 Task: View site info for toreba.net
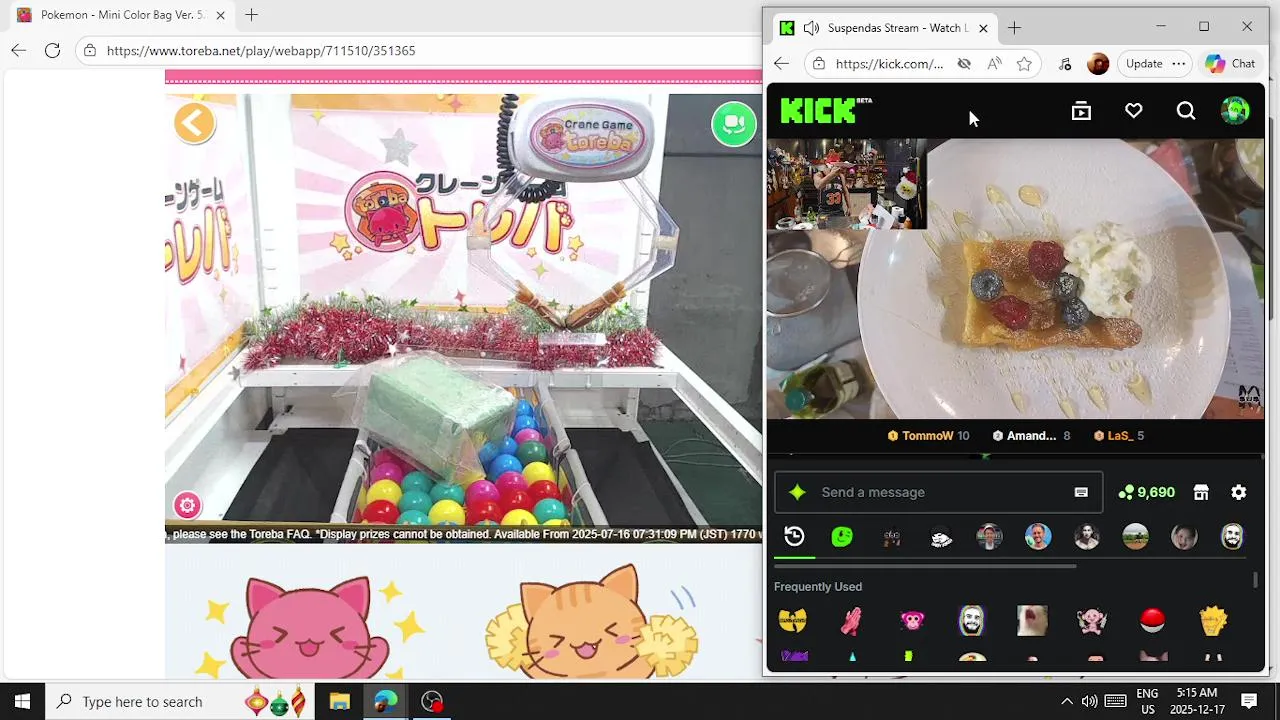coord(90,50)
